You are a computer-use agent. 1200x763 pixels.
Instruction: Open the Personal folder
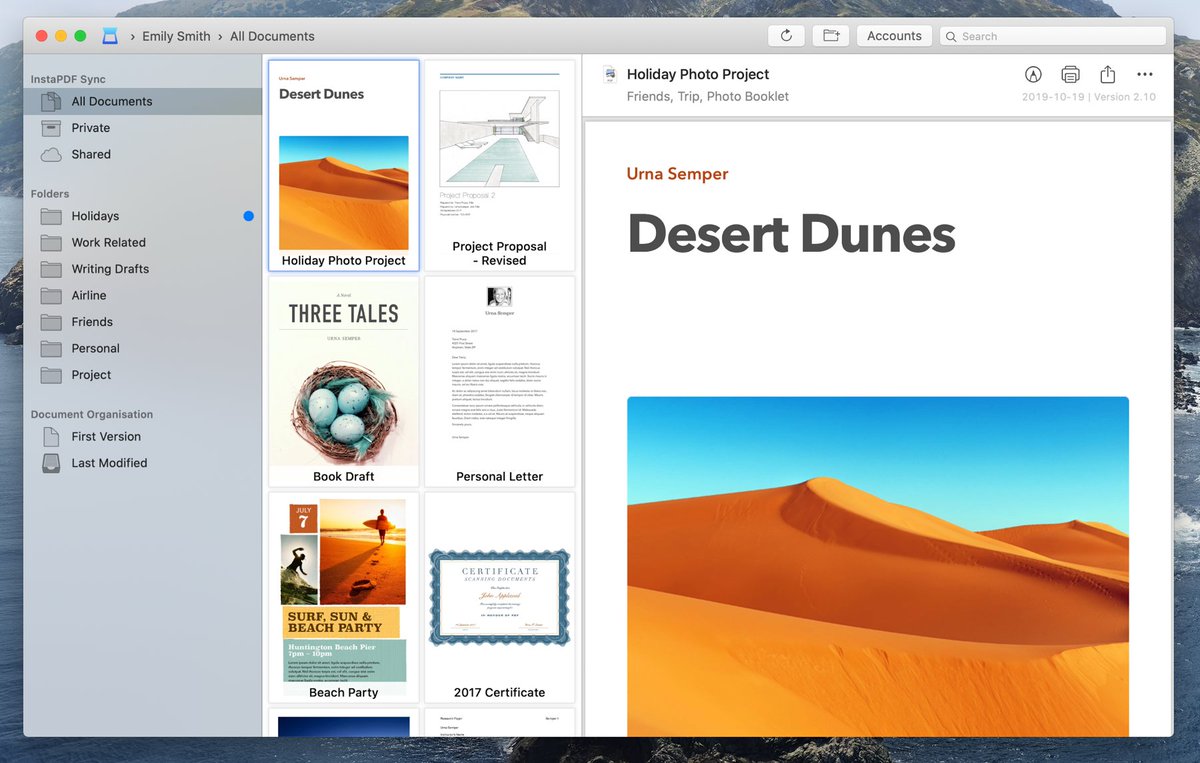[x=143, y=349]
